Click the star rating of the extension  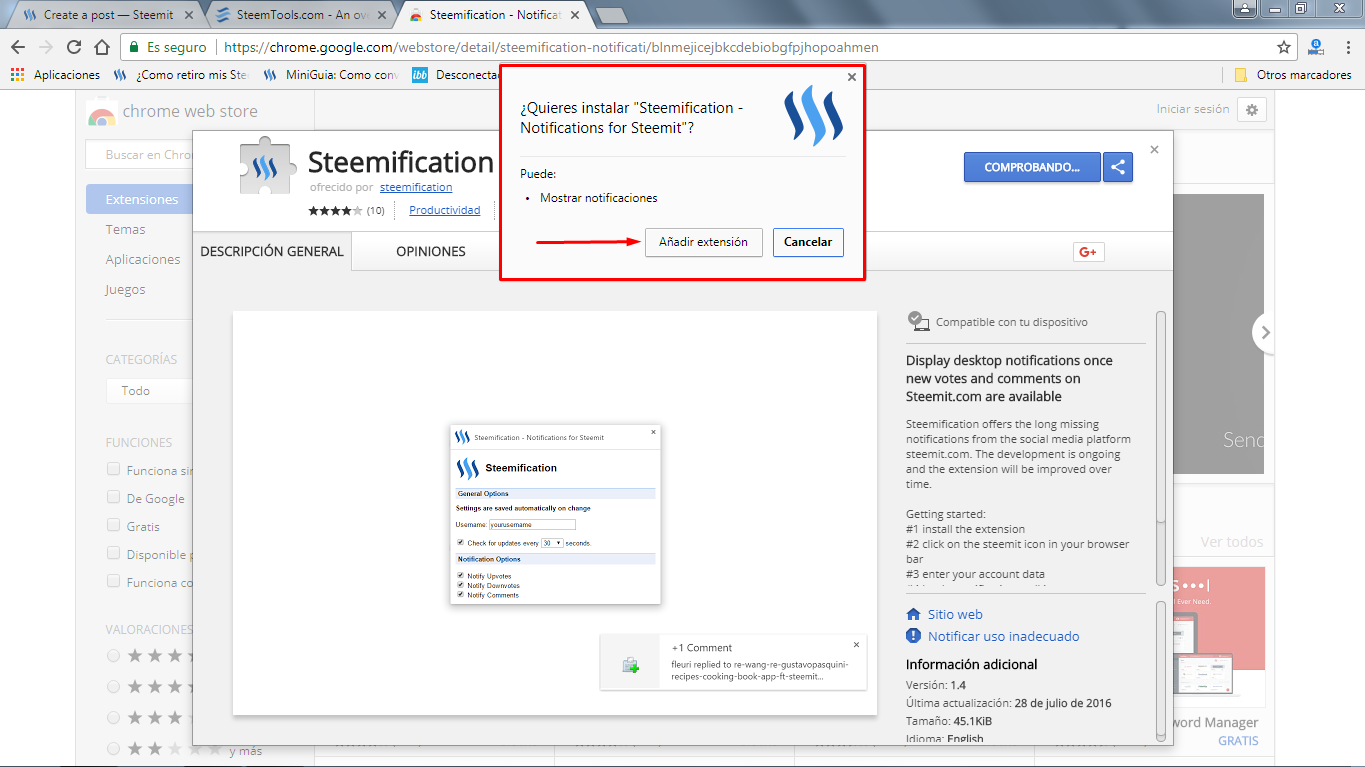click(x=336, y=211)
